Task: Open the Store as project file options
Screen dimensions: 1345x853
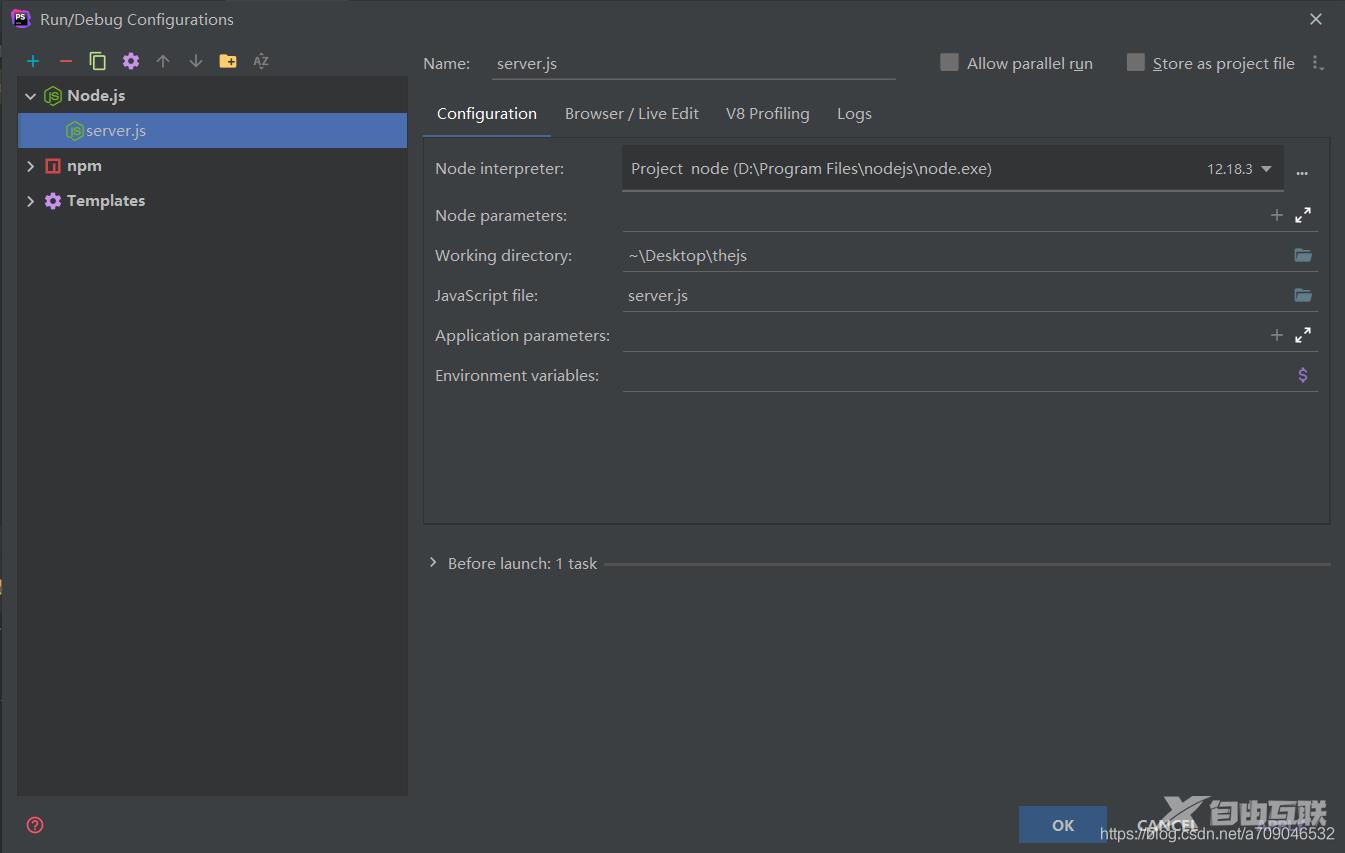Action: point(1318,63)
